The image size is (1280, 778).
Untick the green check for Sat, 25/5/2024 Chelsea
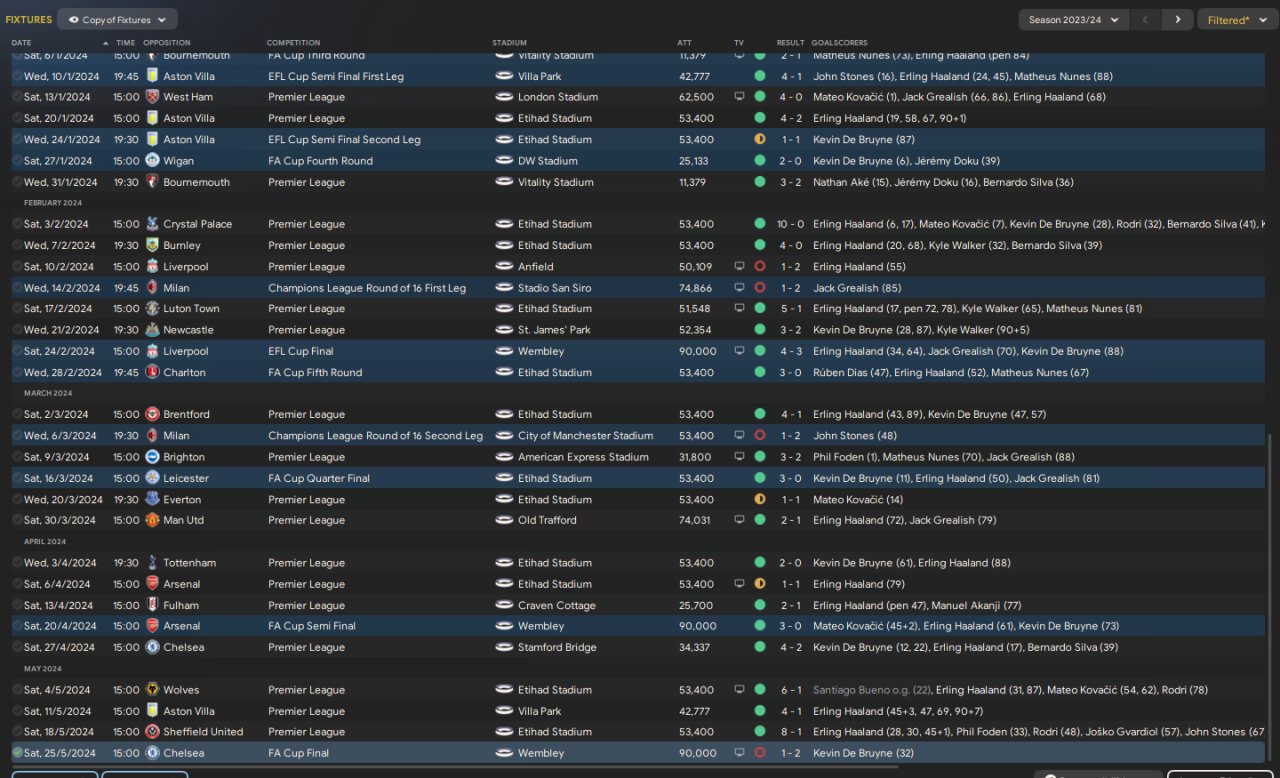pos(17,753)
